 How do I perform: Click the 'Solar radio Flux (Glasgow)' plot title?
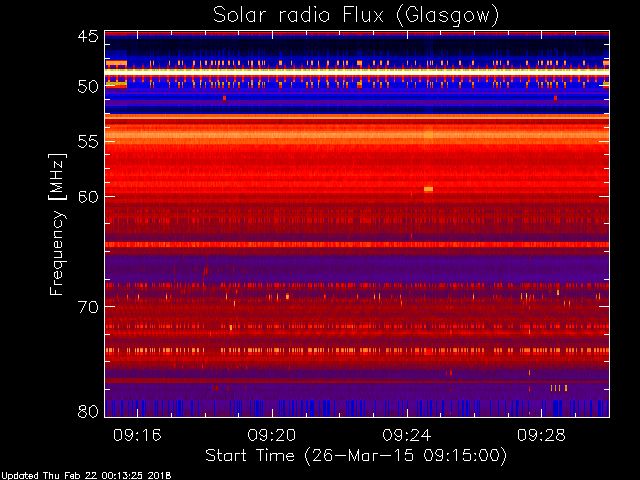pyautogui.click(x=356, y=16)
